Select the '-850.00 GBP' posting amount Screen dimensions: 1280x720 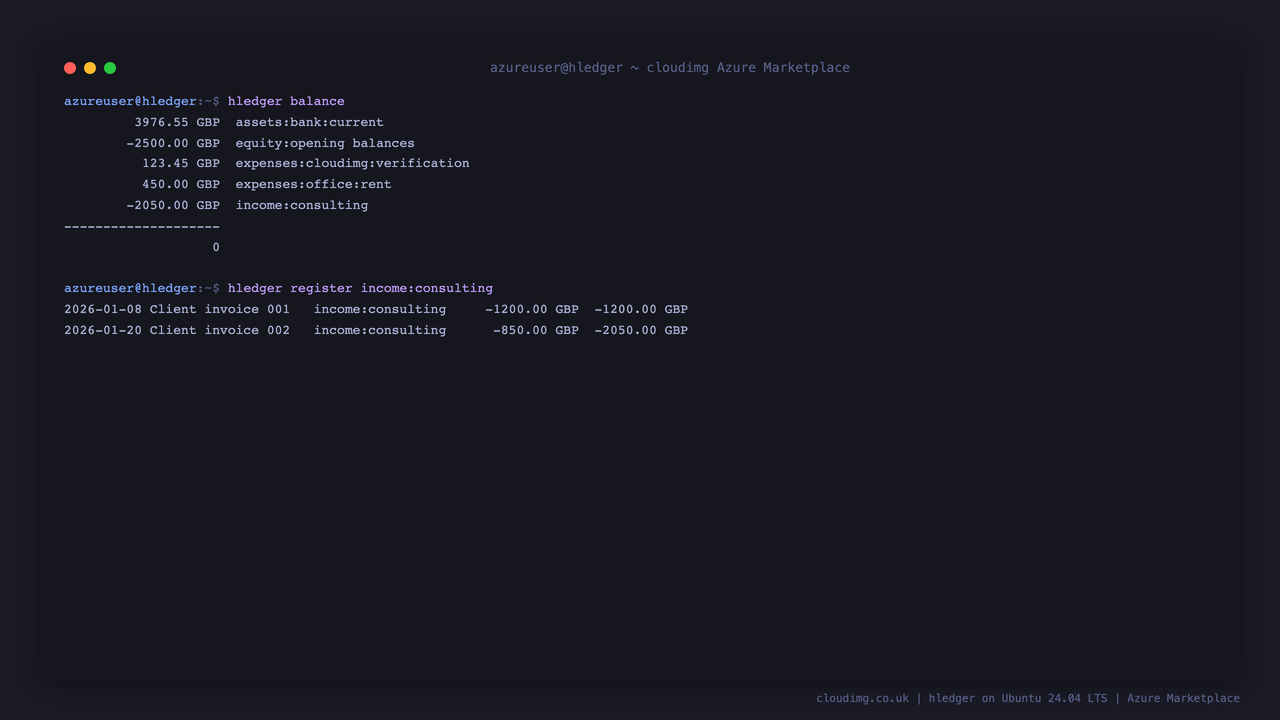point(536,330)
